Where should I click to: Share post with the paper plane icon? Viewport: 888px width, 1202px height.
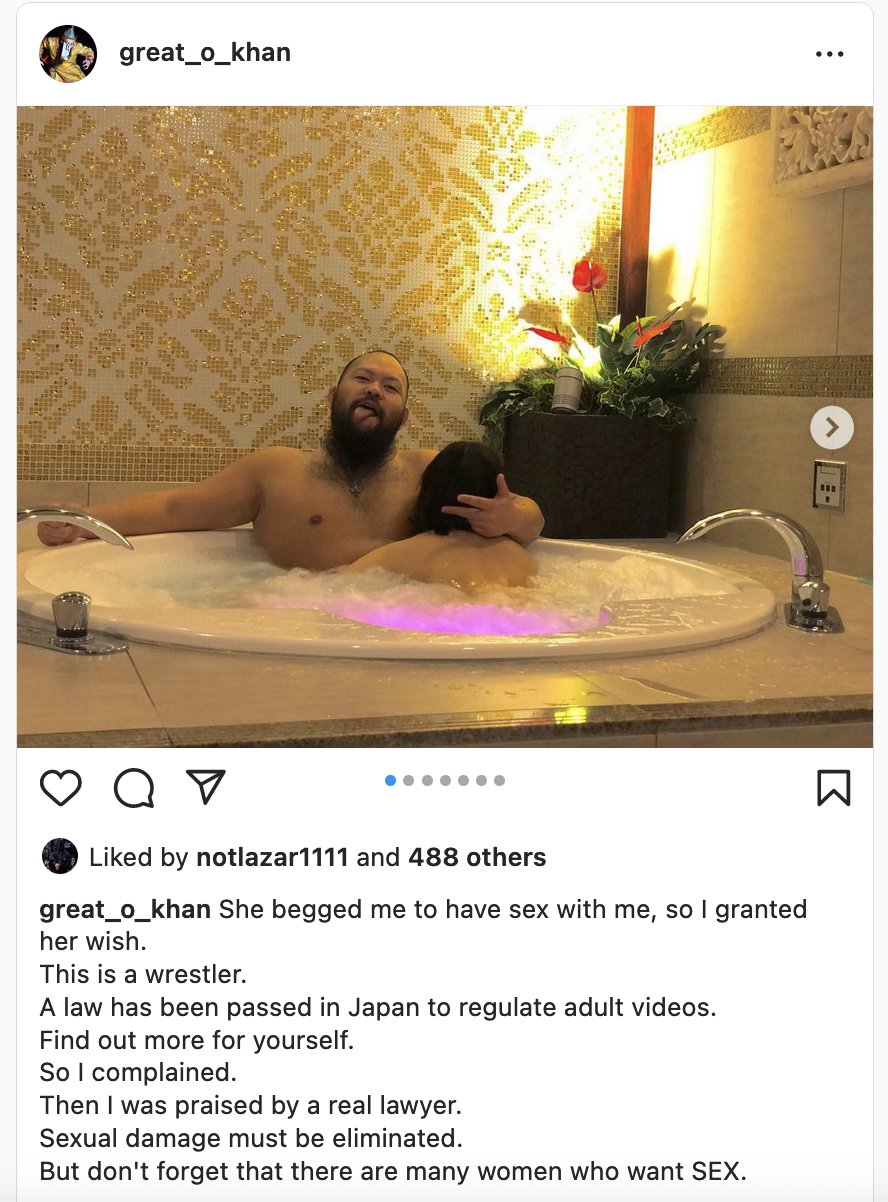(x=206, y=787)
